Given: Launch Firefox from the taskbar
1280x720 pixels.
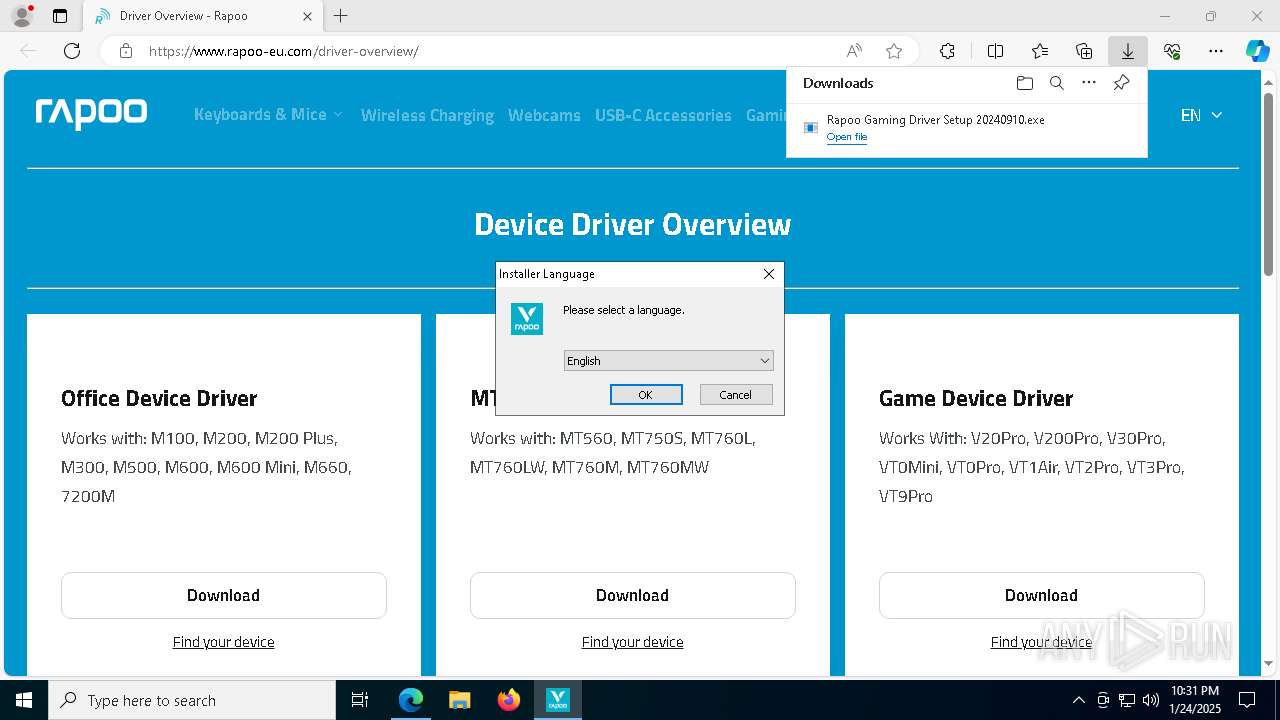Looking at the screenshot, I should pyautogui.click(x=508, y=700).
